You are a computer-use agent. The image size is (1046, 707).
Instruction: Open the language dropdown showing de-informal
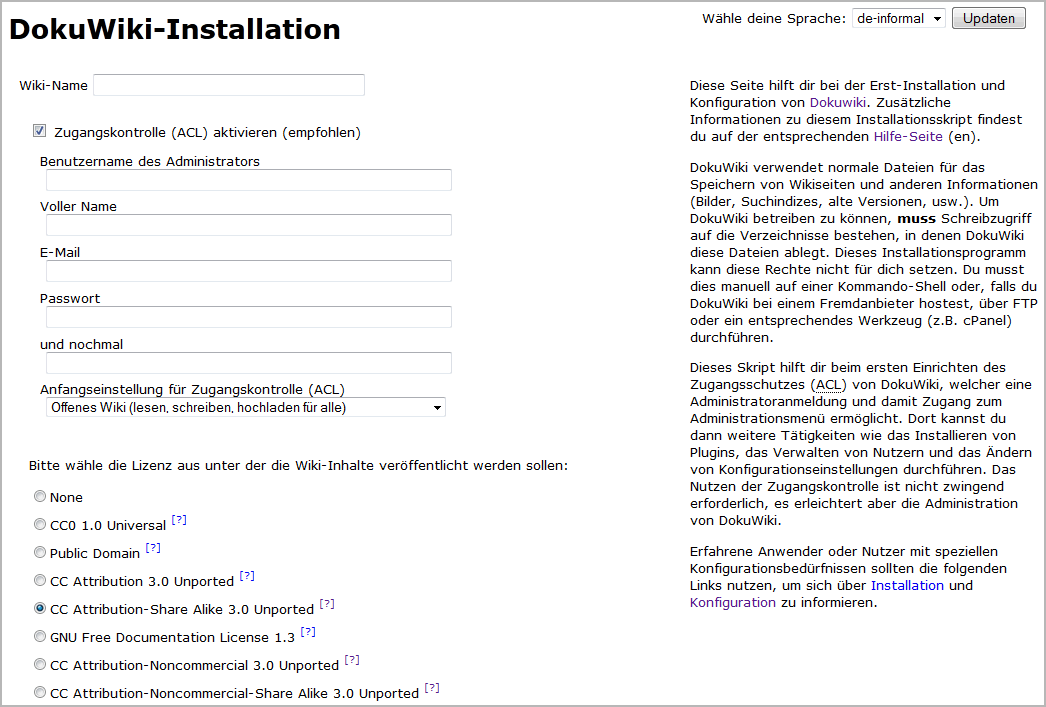coord(899,19)
